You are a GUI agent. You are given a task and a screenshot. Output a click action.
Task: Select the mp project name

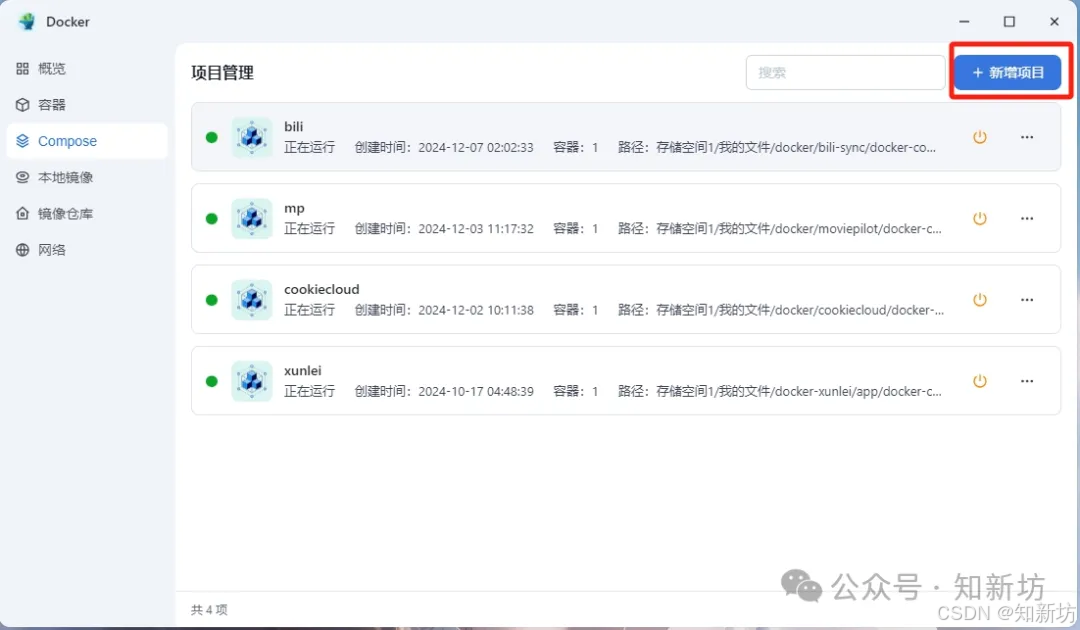pyautogui.click(x=294, y=208)
